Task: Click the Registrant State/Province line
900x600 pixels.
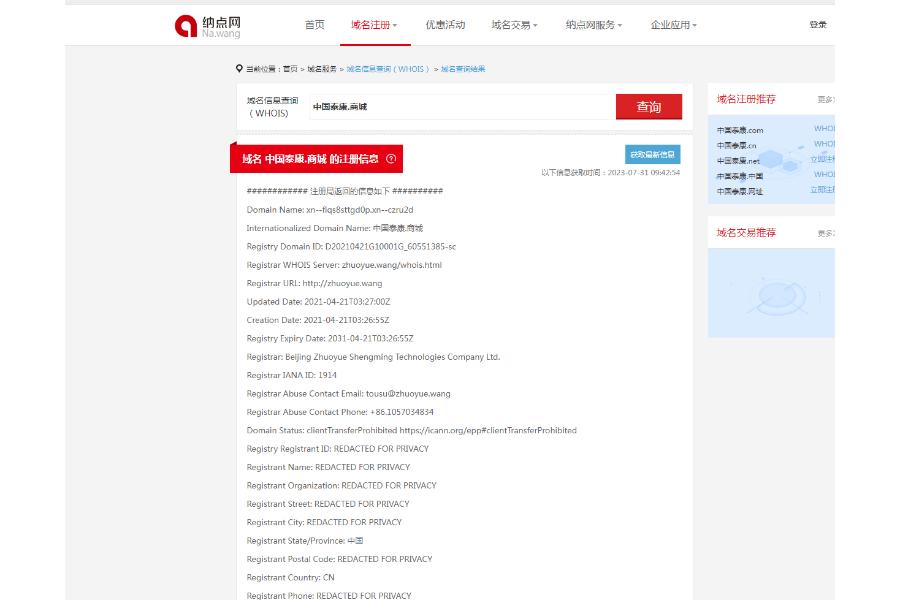Action: coord(305,540)
